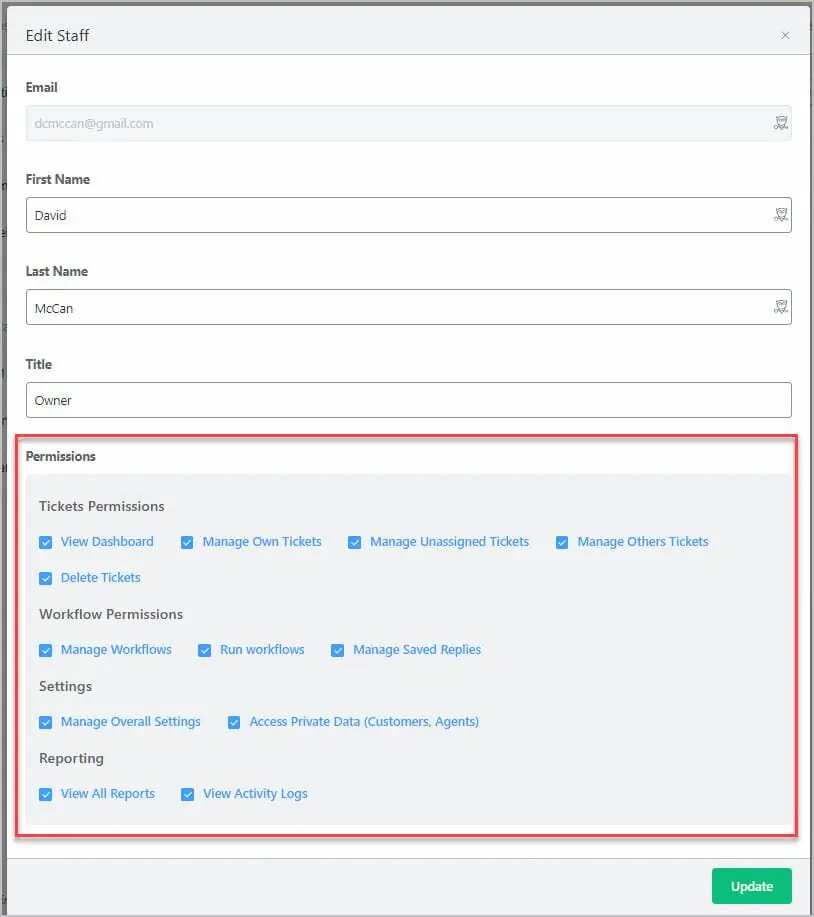The height and width of the screenshot is (917, 814).
Task: Toggle the Manage Own Tickets checkbox
Action: coord(187,542)
